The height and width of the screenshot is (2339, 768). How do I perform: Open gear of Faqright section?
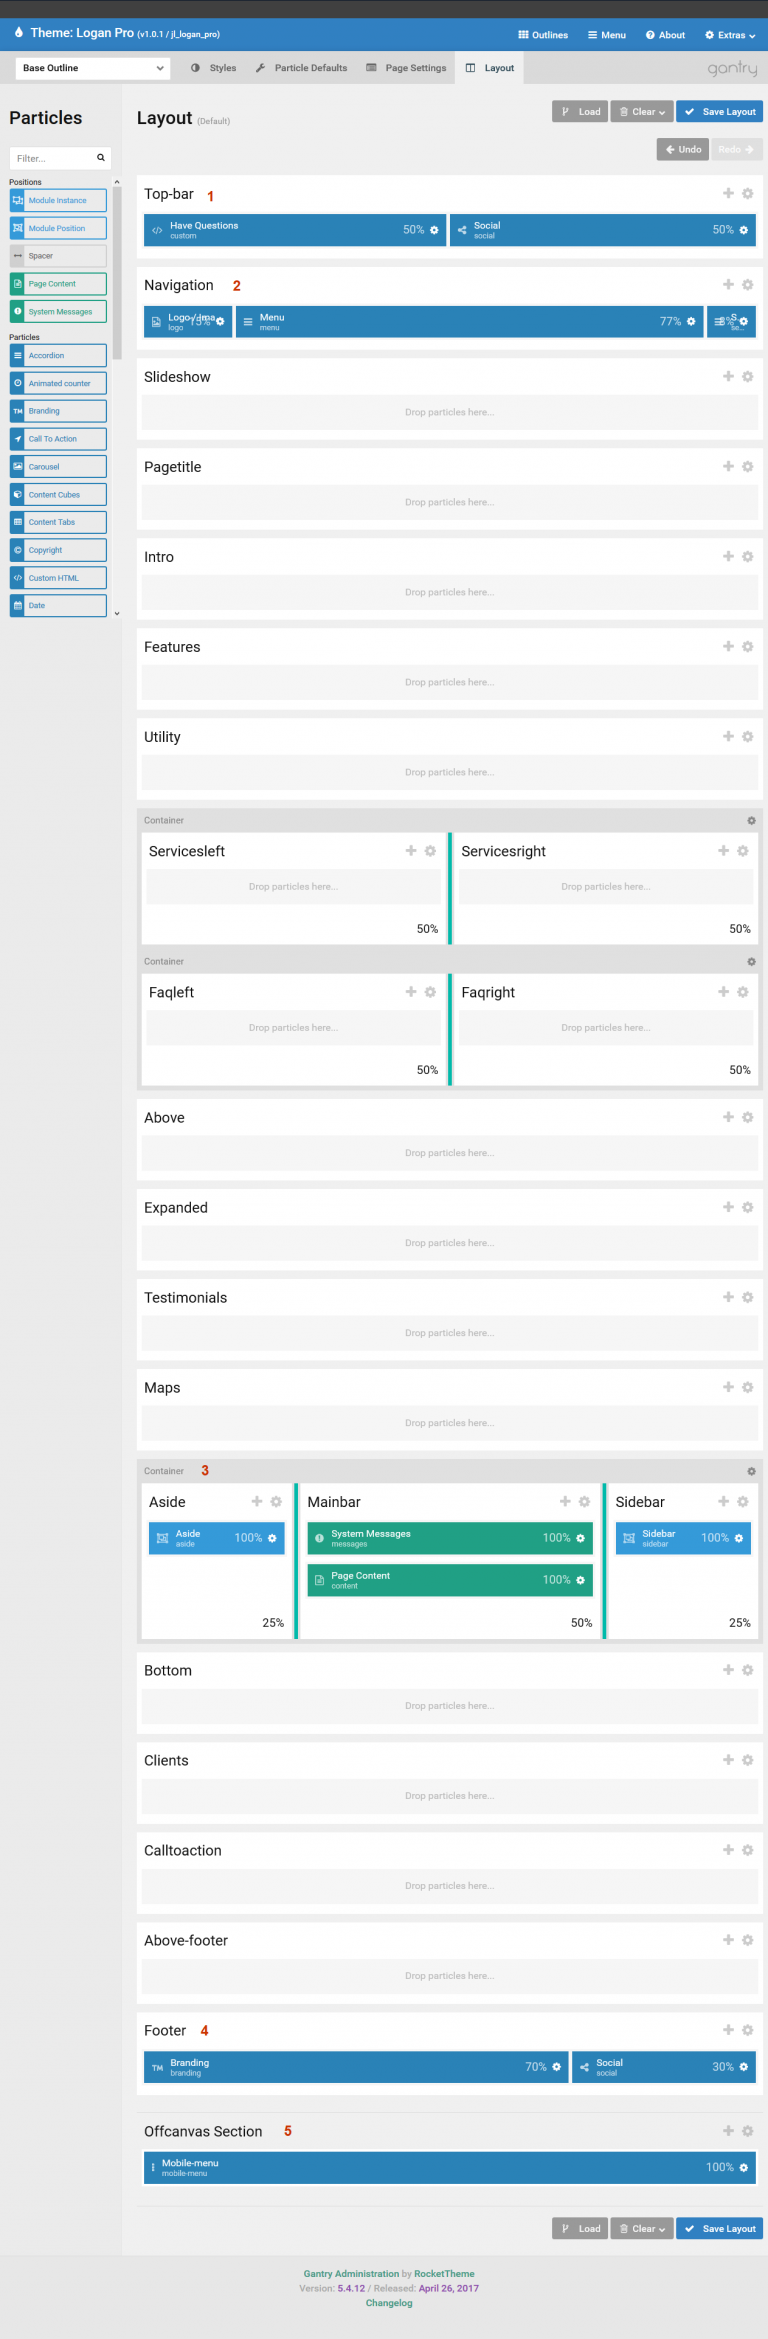click(742, 992)
